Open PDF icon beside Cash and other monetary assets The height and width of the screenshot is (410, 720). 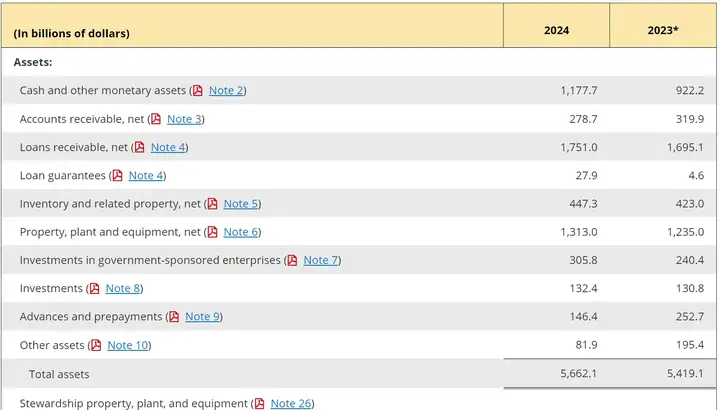click(x=197, y=90)
